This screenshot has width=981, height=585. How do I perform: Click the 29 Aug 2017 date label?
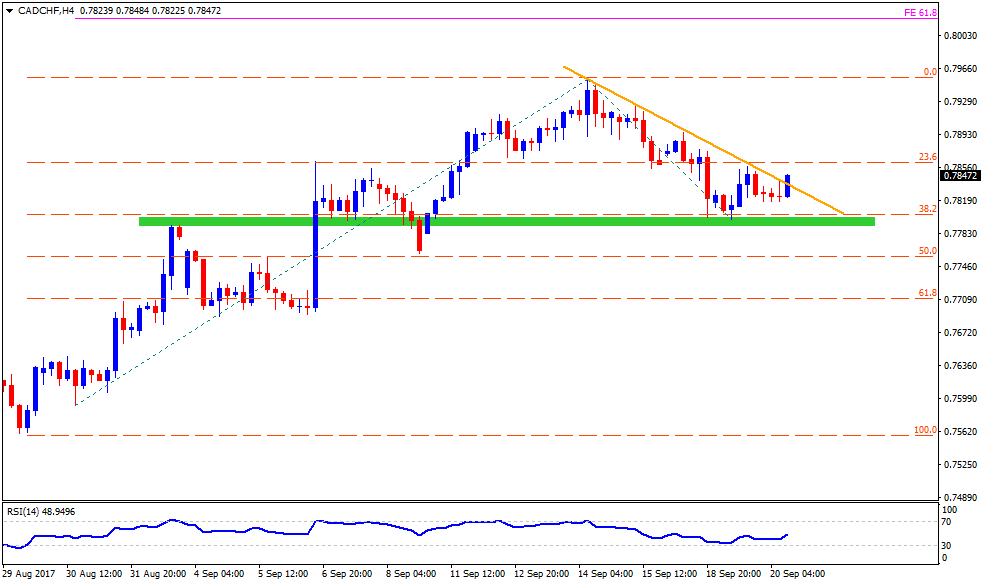(x=28, y=574)
